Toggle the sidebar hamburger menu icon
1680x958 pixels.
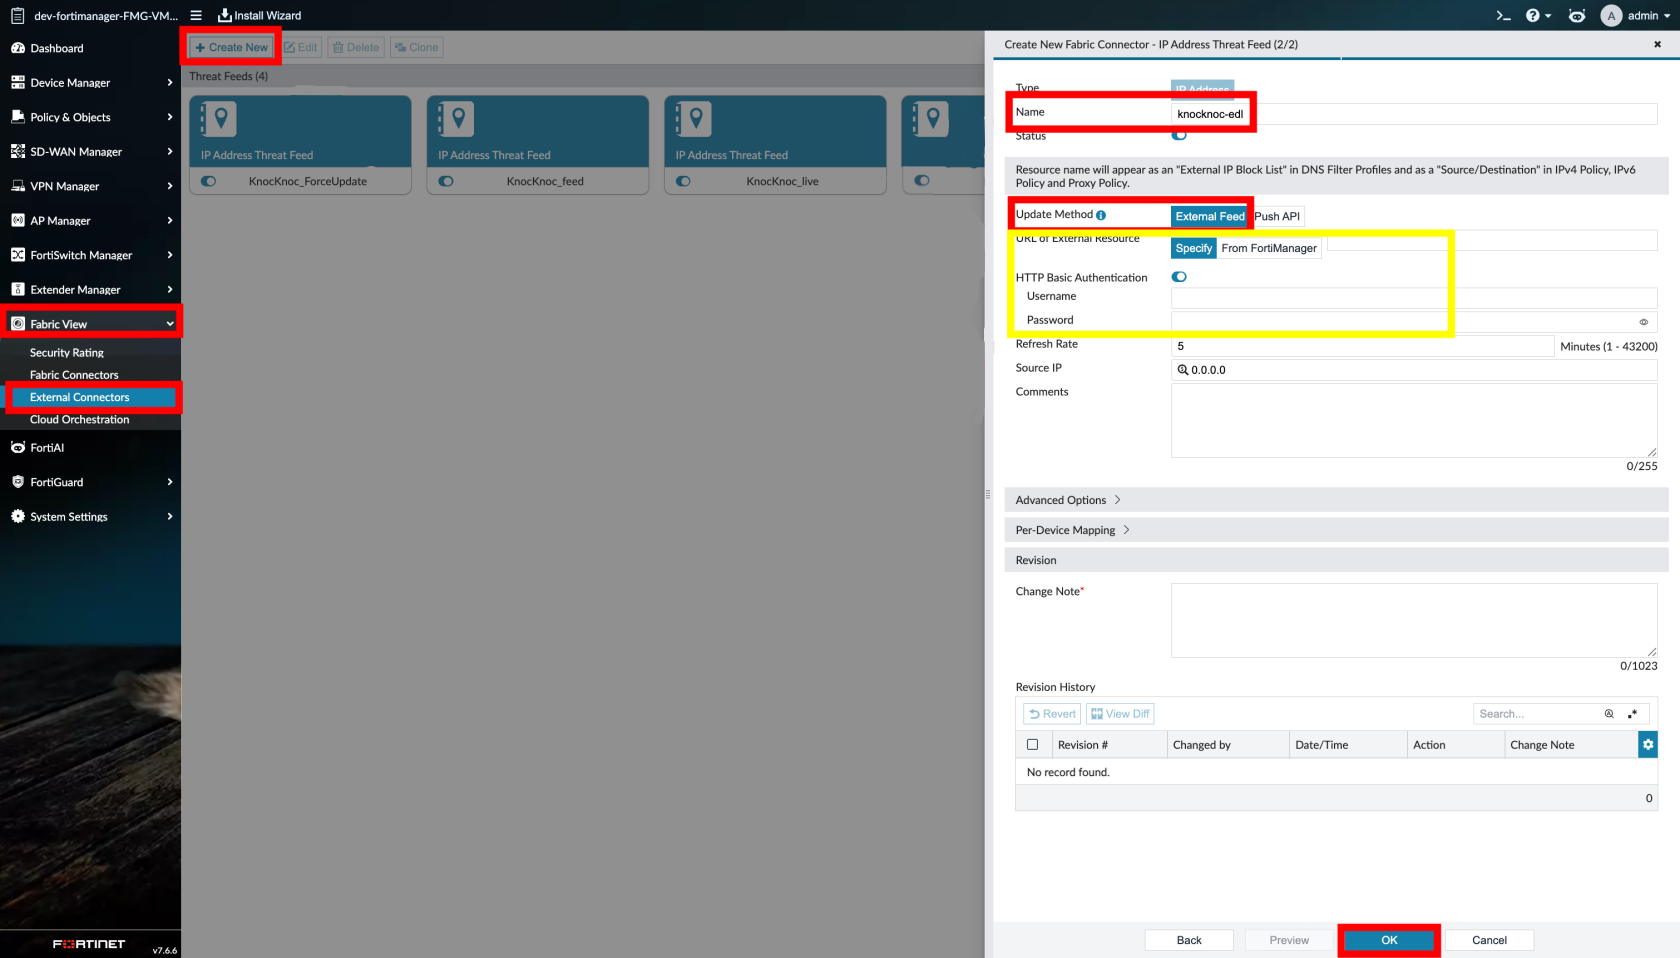click(196, 15)
